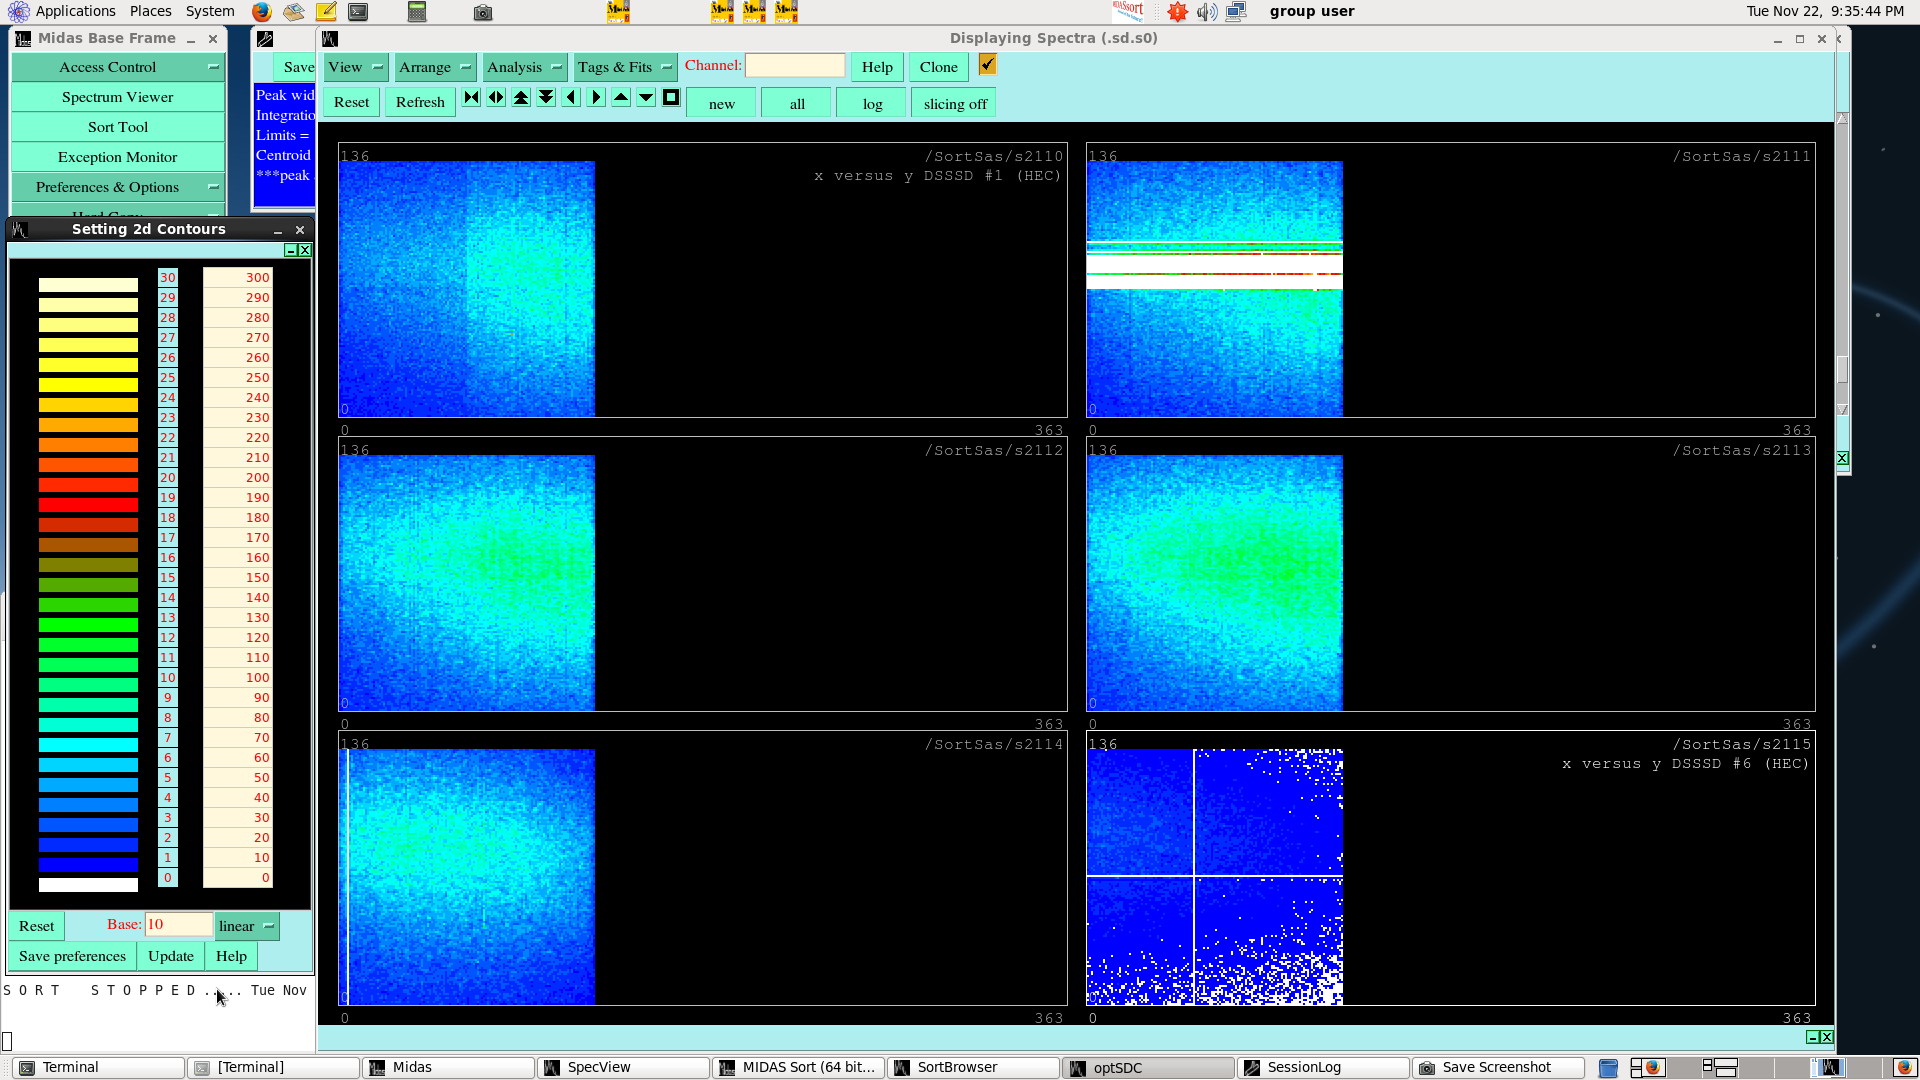Open the Arrange dropdown menu
The image size is (1920, 1080).
tap(435, 67)
